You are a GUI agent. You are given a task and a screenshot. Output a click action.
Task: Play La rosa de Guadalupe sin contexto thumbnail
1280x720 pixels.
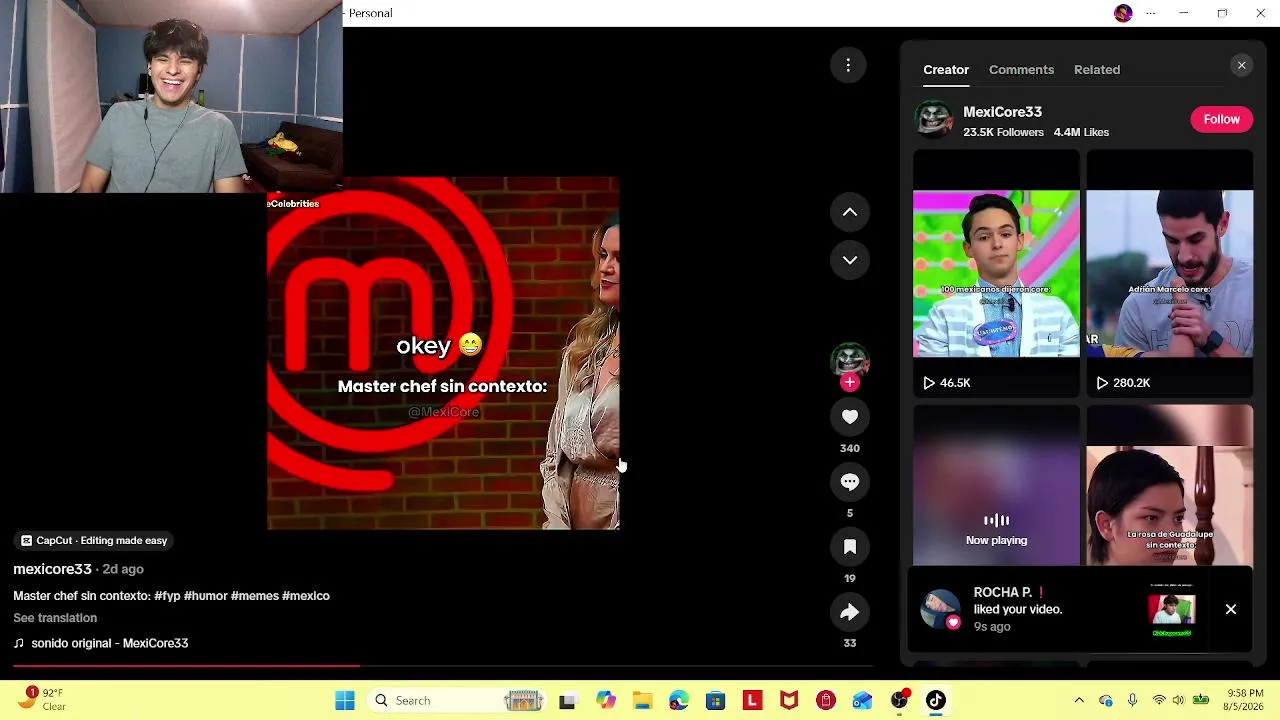(x=1169, y=486)
